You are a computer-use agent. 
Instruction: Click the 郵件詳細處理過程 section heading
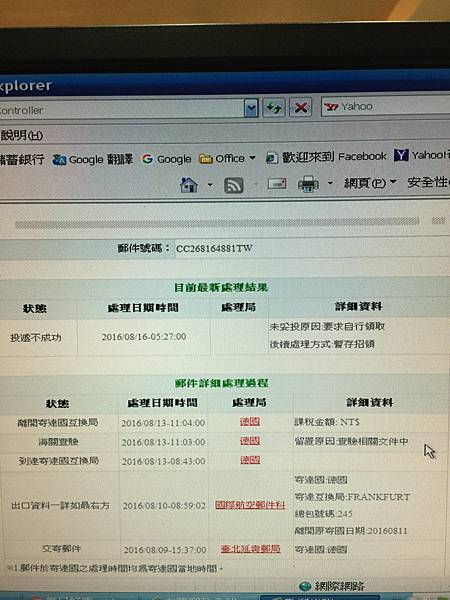pos(222,383)
